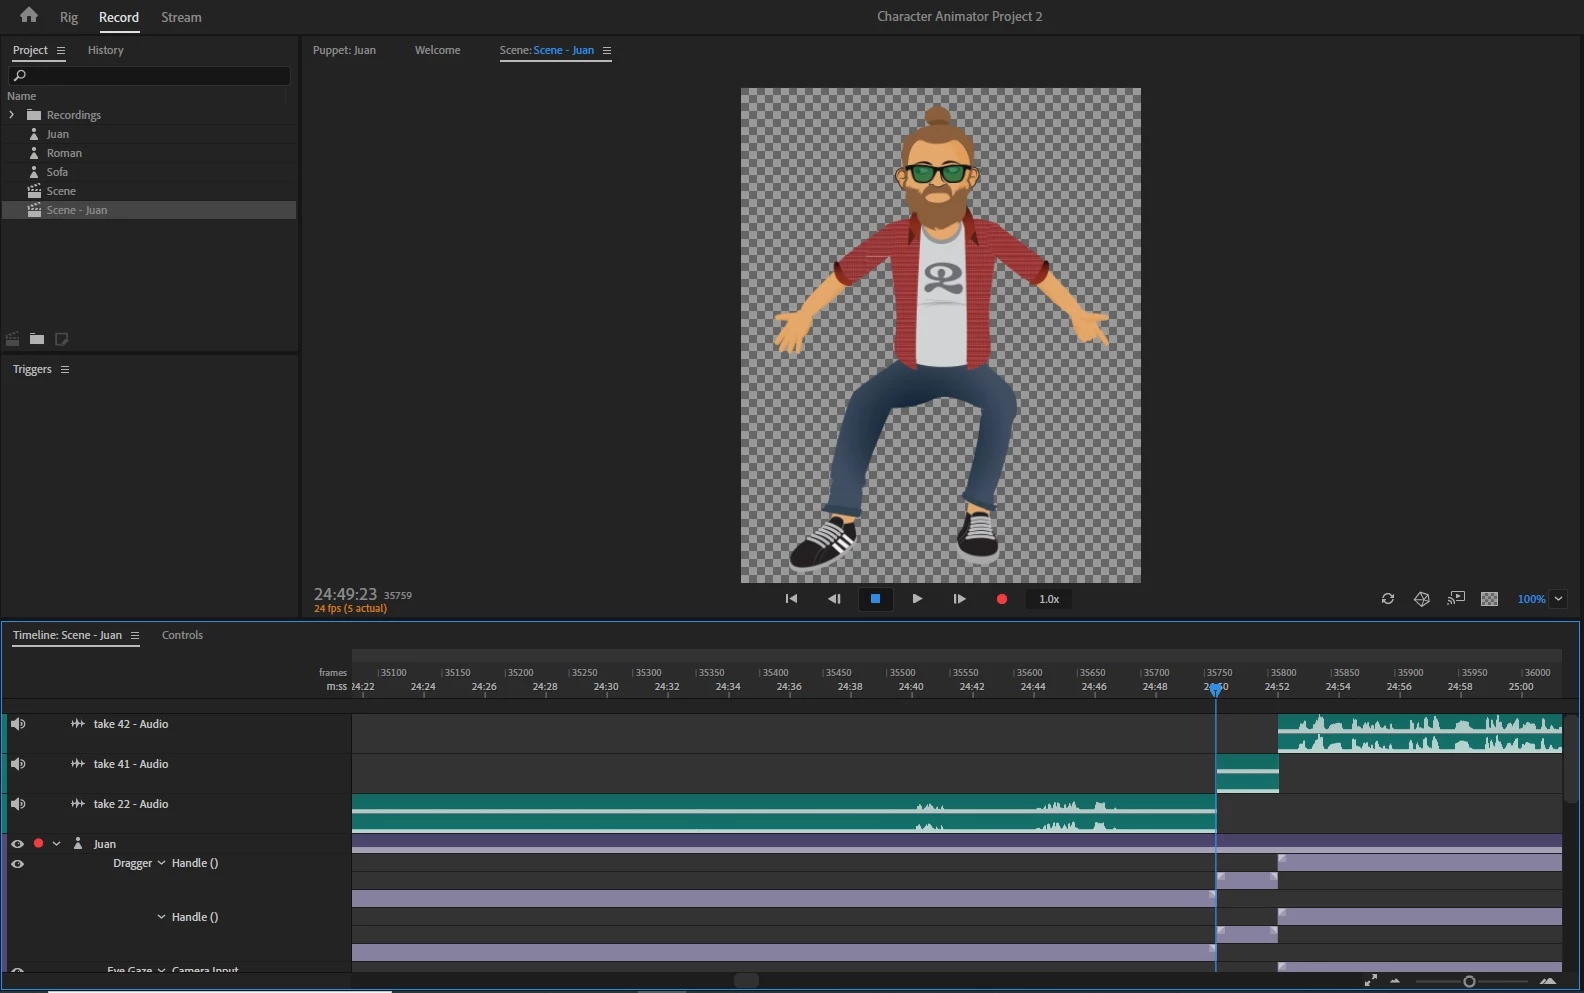
Task: Open the Stream workspace
Action: [181, 17]
